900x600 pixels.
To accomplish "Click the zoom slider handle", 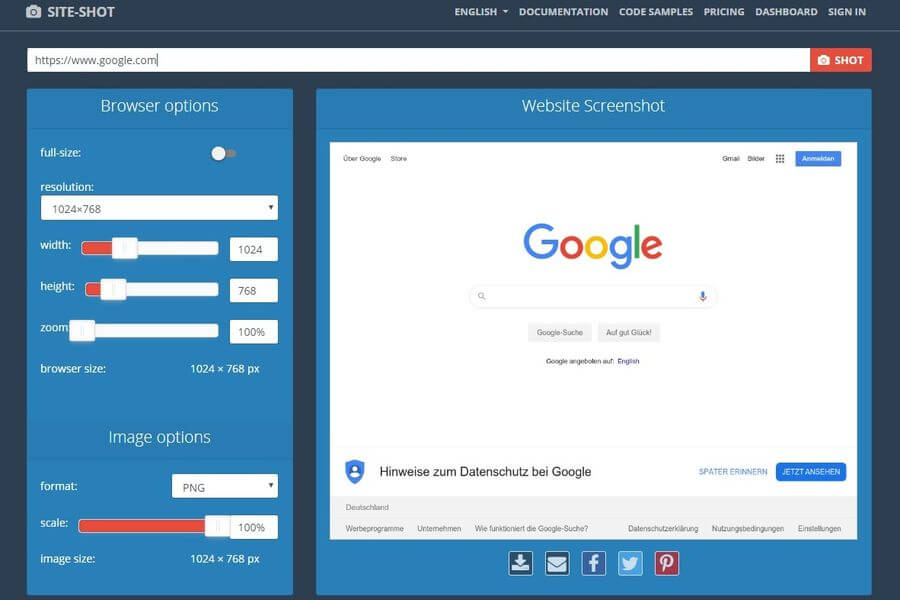I will pos(82,331).
